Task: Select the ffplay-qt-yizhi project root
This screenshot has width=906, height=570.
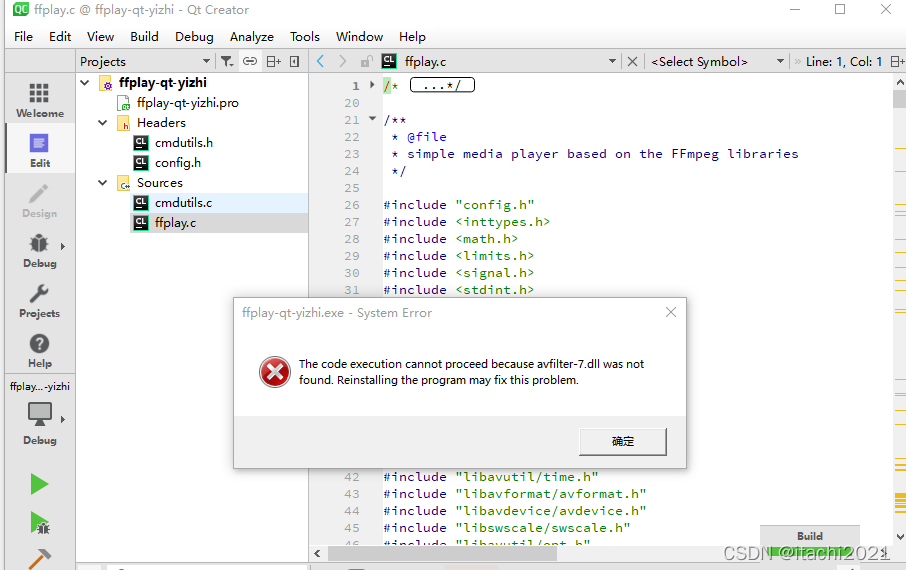Action: click(x=162, y=83)
